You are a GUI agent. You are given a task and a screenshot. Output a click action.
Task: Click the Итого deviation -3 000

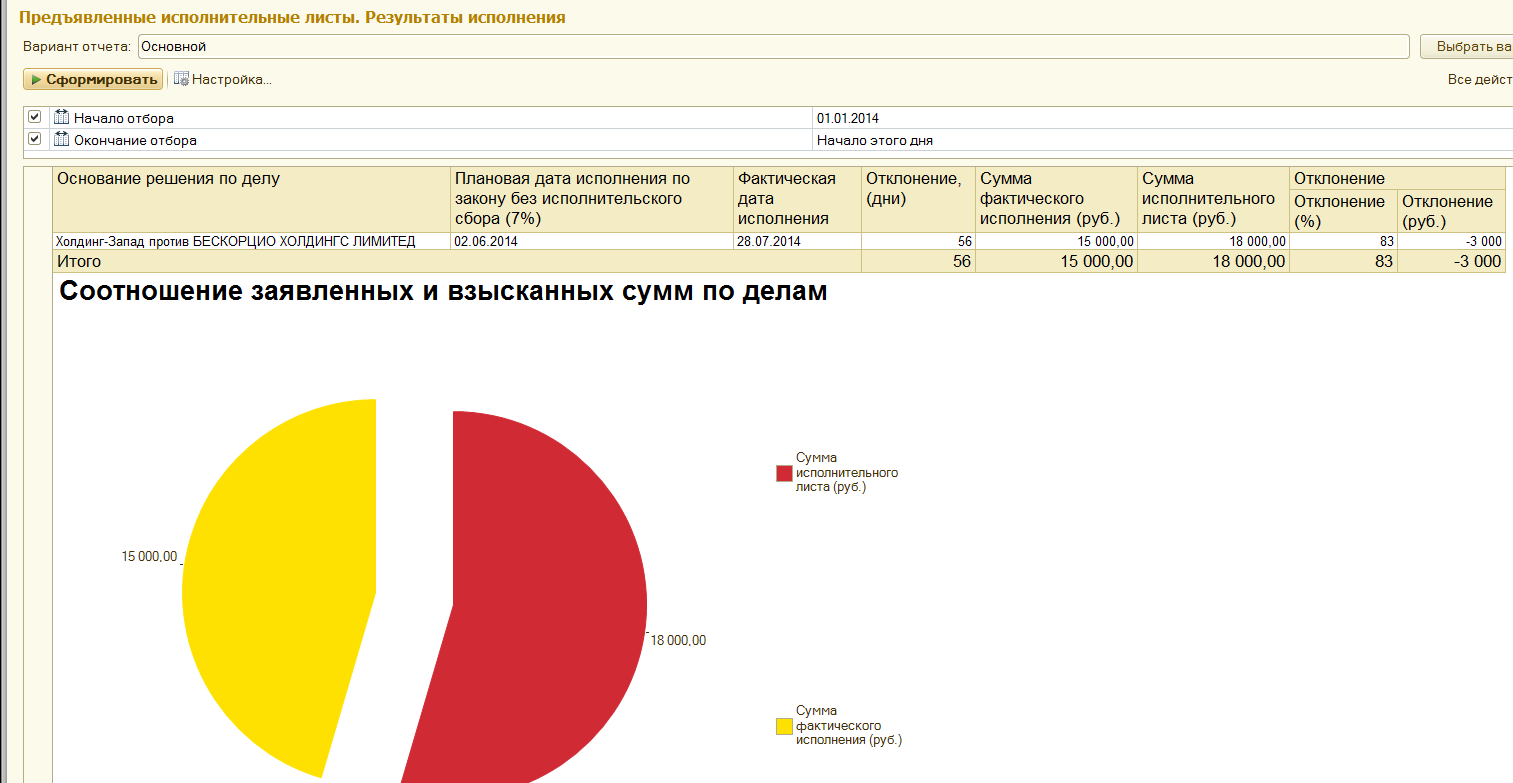pos(1451,261)
